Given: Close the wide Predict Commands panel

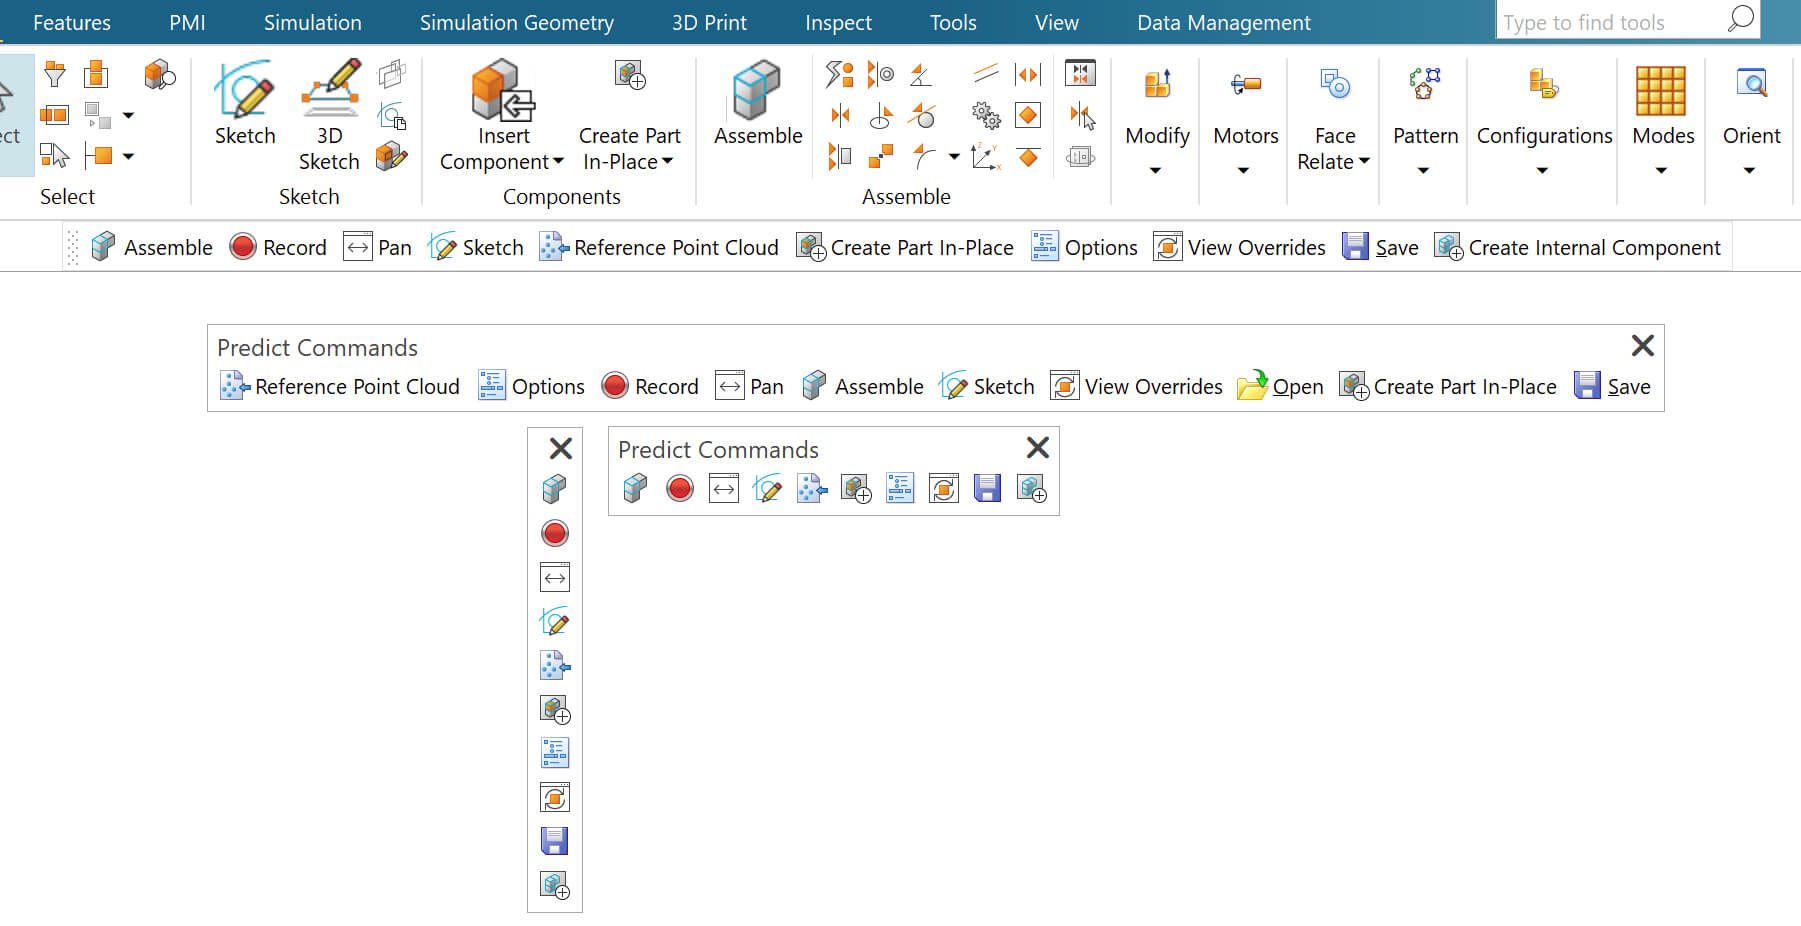Looking at the screenshot, I should [x=1642, y=346].
